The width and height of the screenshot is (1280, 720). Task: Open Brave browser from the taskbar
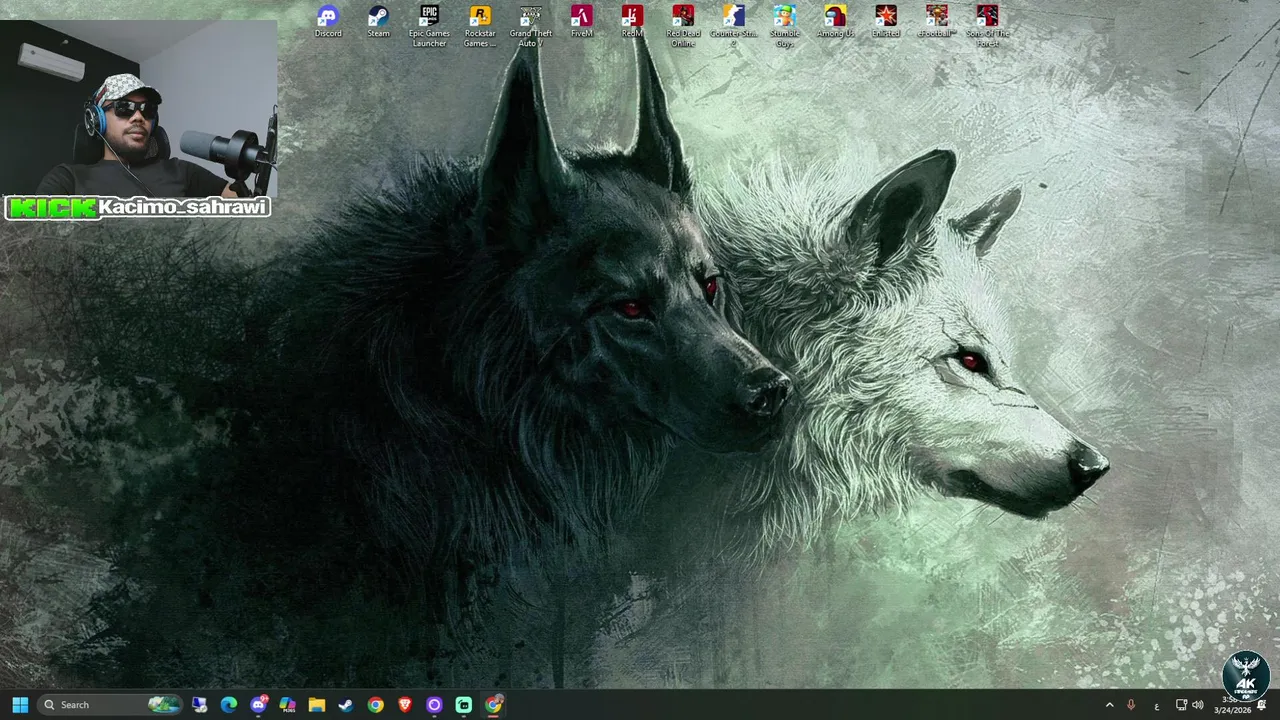405,705
